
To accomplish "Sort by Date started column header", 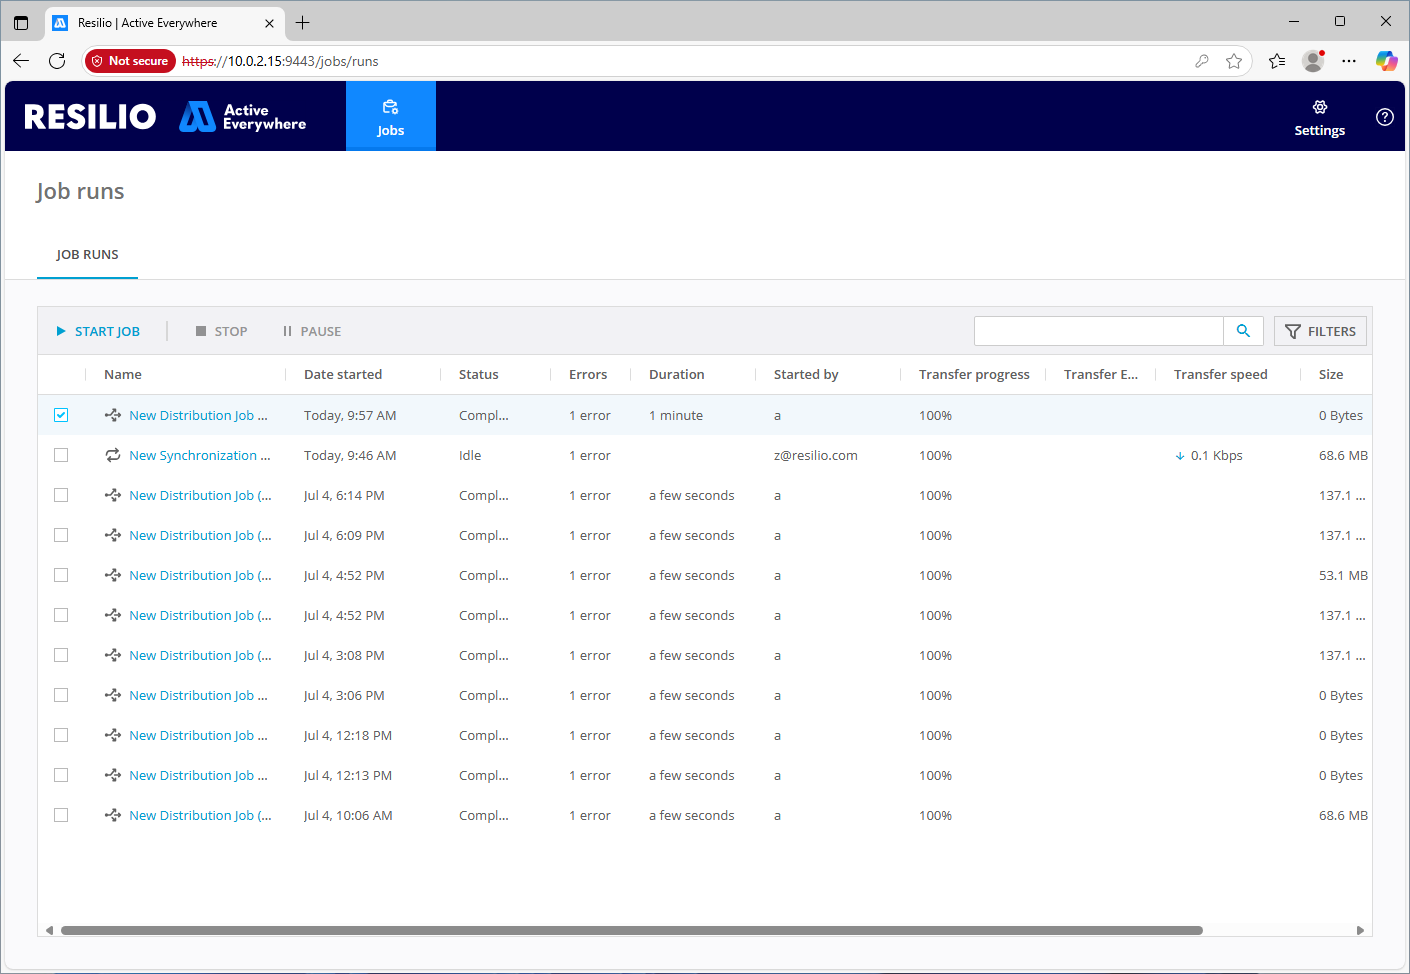I will pyautogui.click(x=343, y=374).
